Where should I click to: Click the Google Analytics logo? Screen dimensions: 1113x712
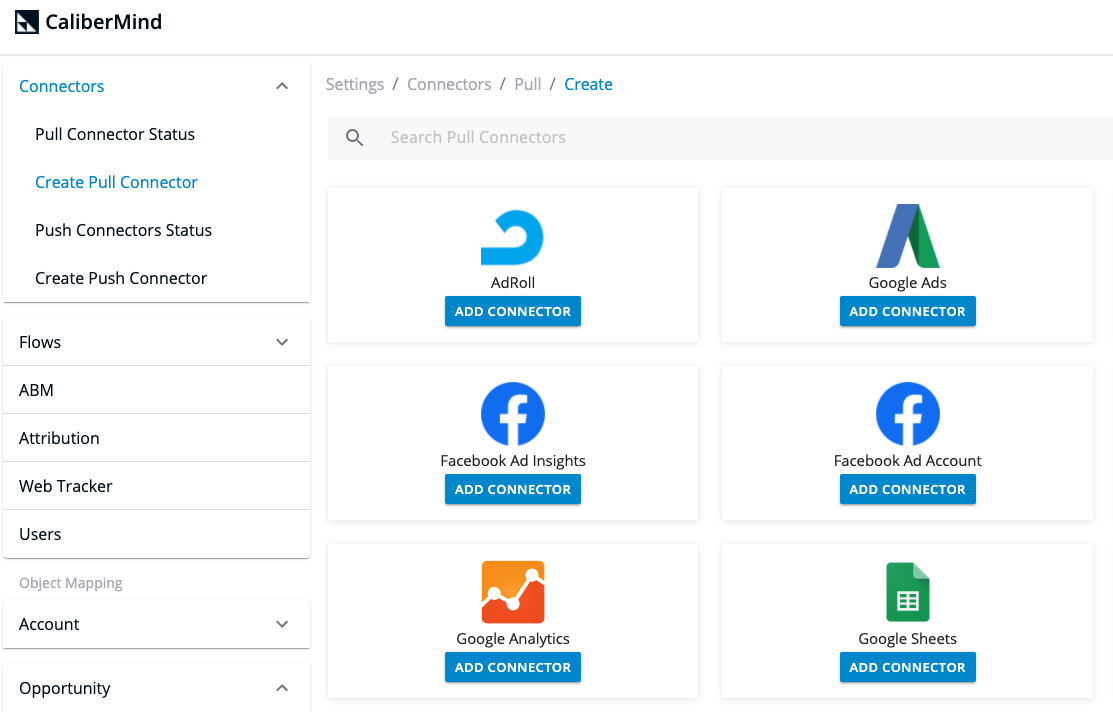(x=512, y=592)
